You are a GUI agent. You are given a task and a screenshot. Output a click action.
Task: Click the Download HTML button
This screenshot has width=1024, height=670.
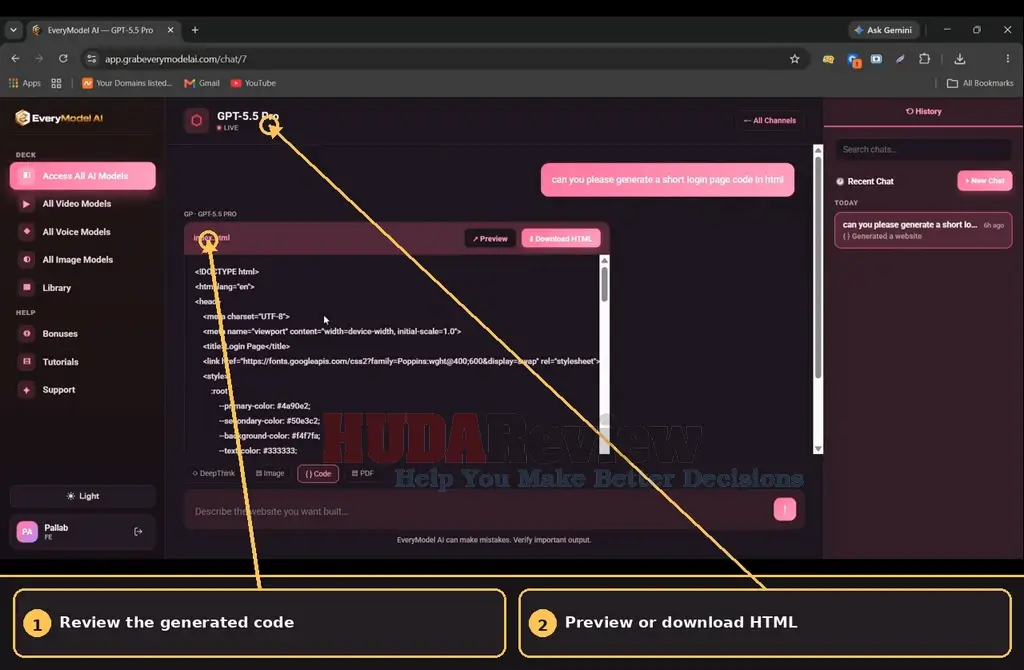pos(561,239)
